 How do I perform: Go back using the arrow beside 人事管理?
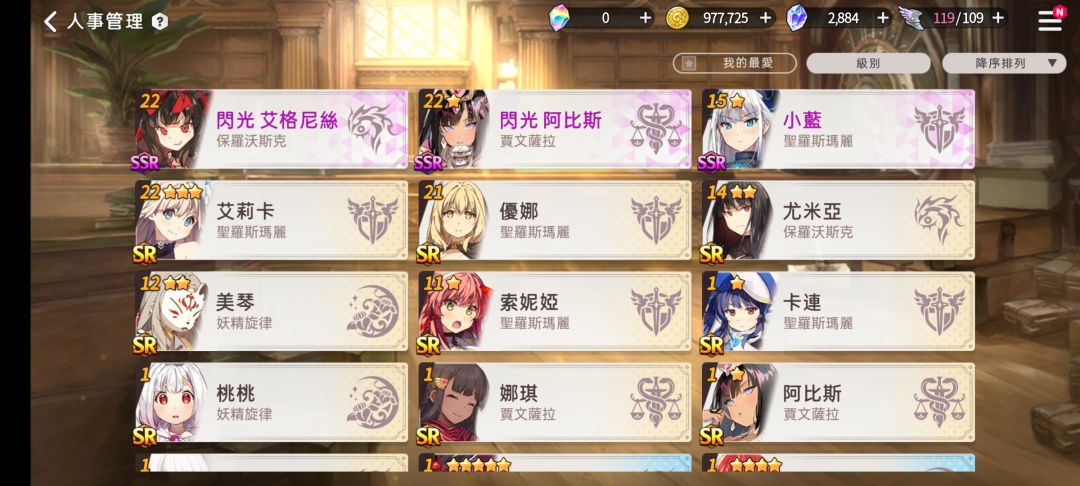[x=50, y=21]
